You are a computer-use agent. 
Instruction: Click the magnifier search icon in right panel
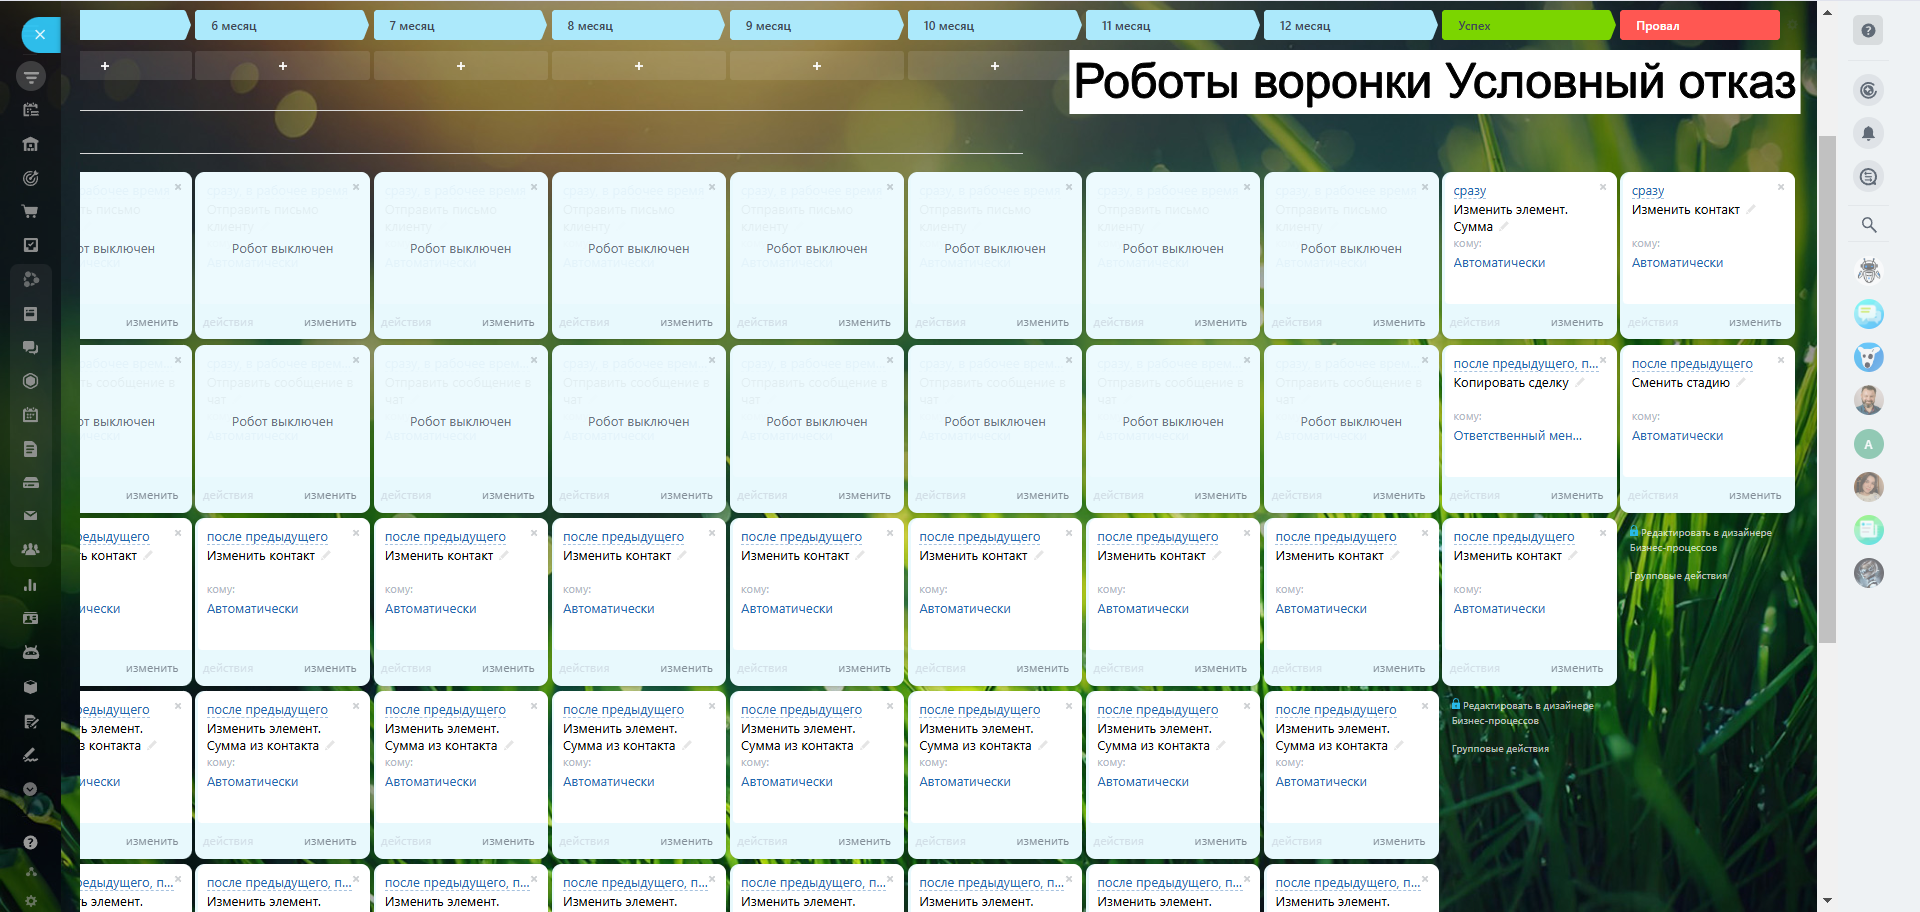tap(1867, 225)
